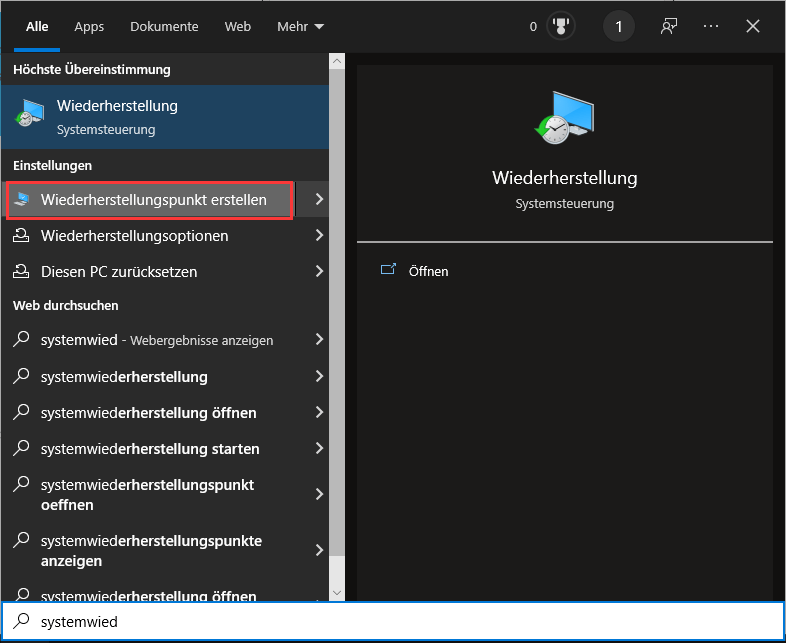This screenshot has width=786, height=643.
Task: Click the search box containing systemwied
Action: 400,622
